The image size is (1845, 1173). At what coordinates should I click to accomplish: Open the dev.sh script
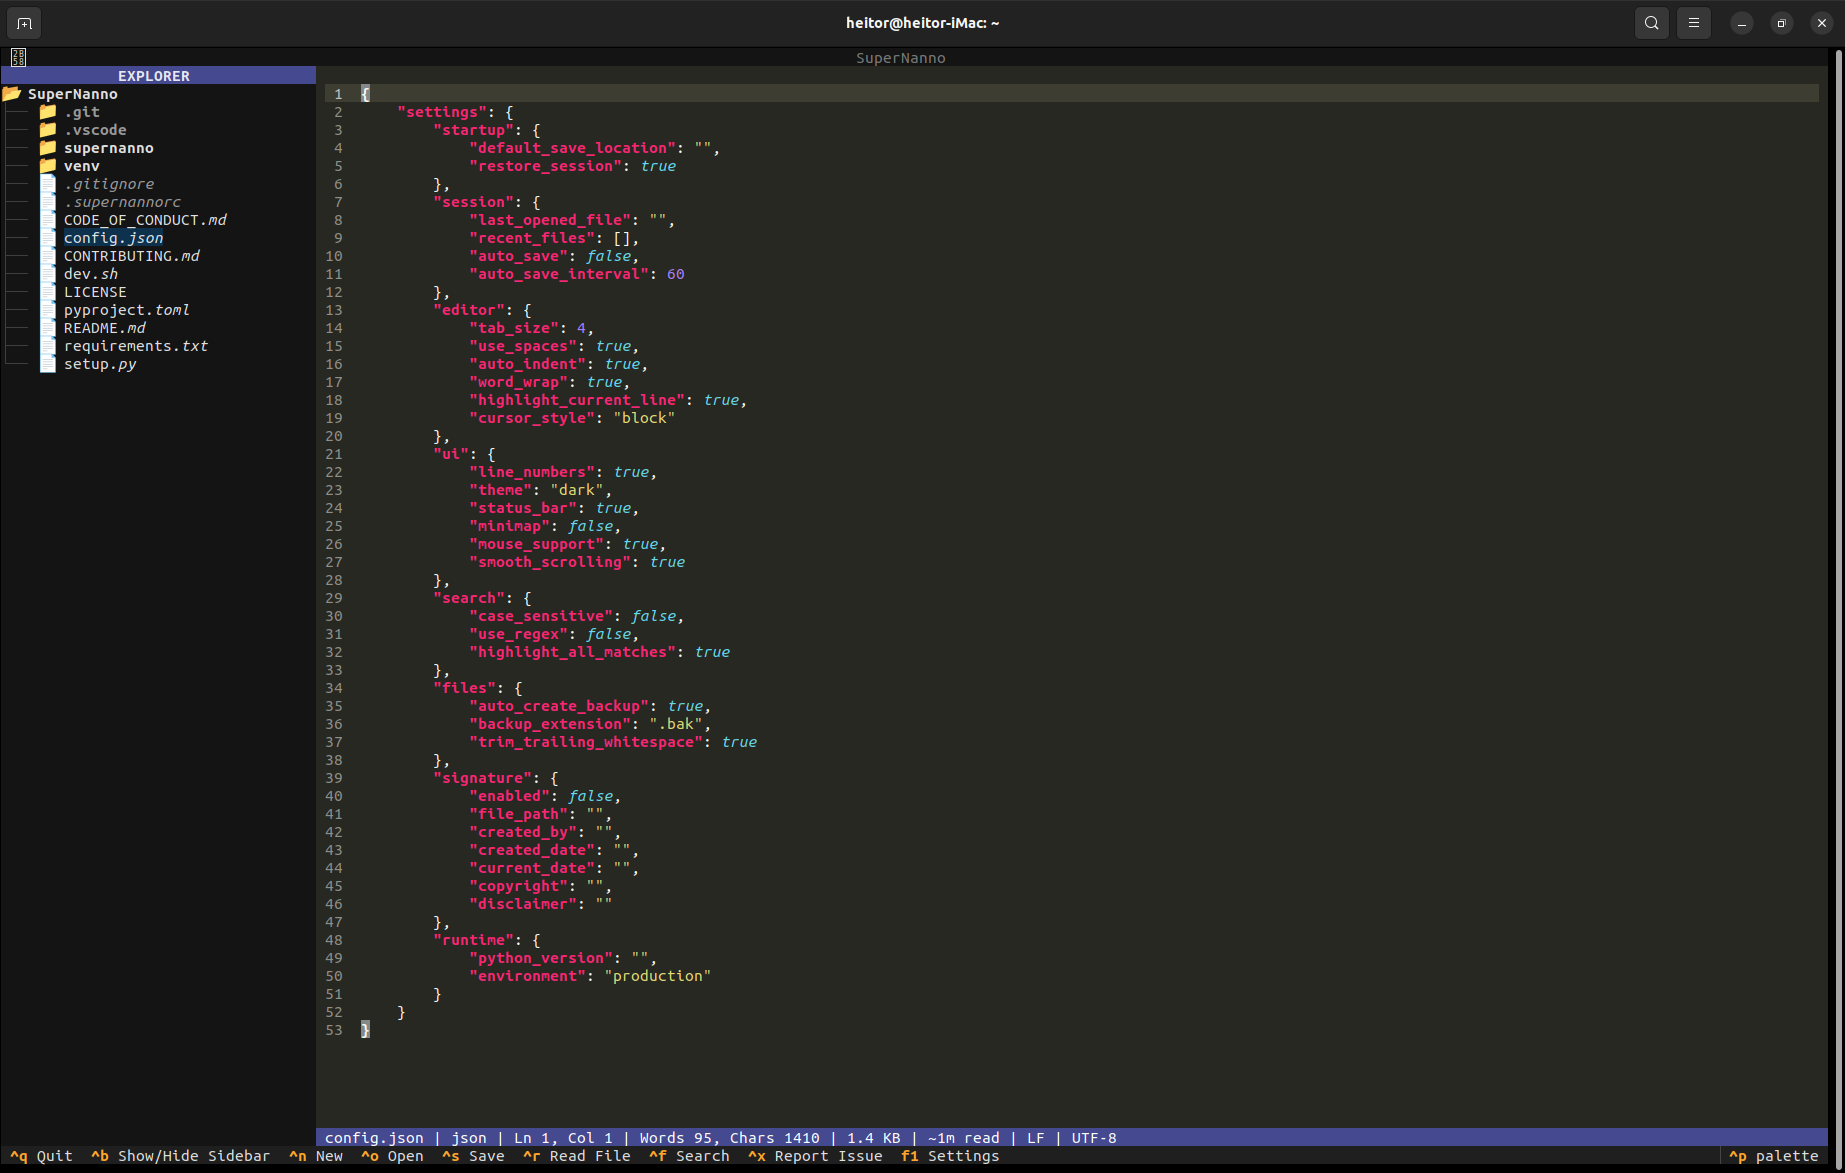click(91, 274)
